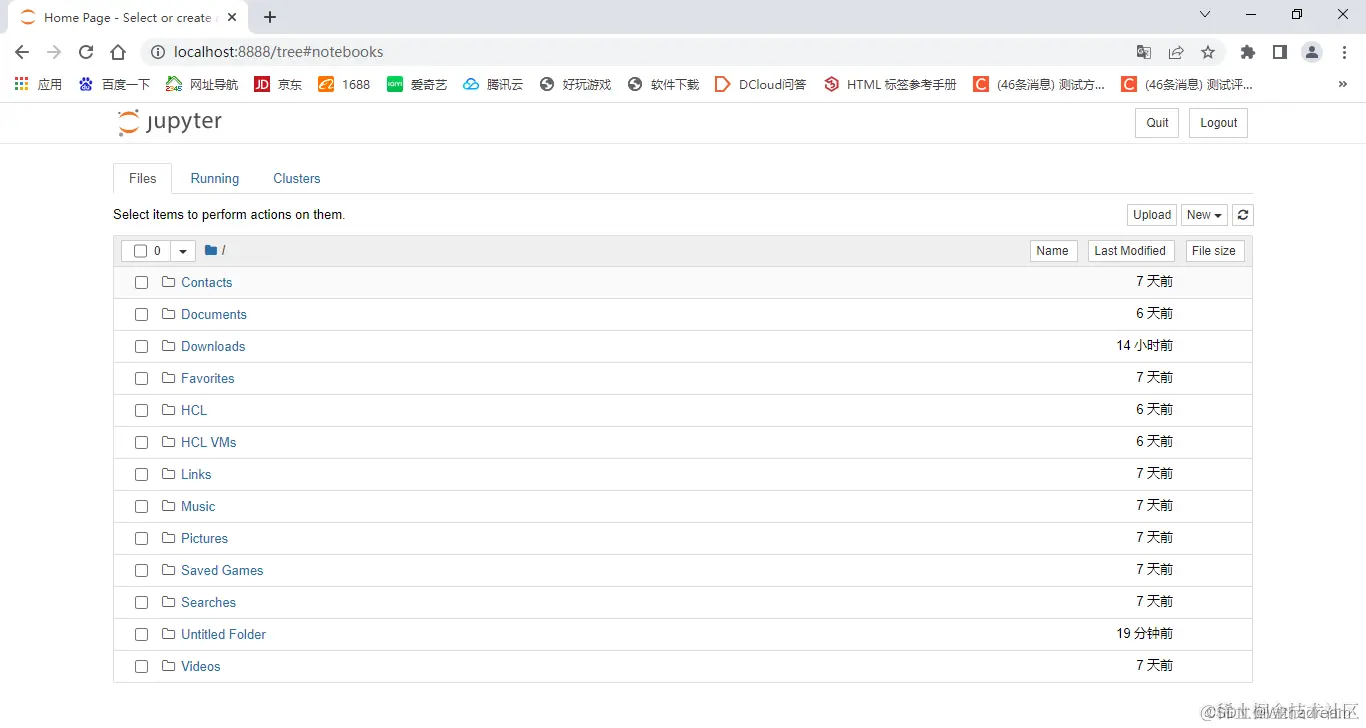Open the Pictures folder
The image size is (1366, 728).
(204, 539)
